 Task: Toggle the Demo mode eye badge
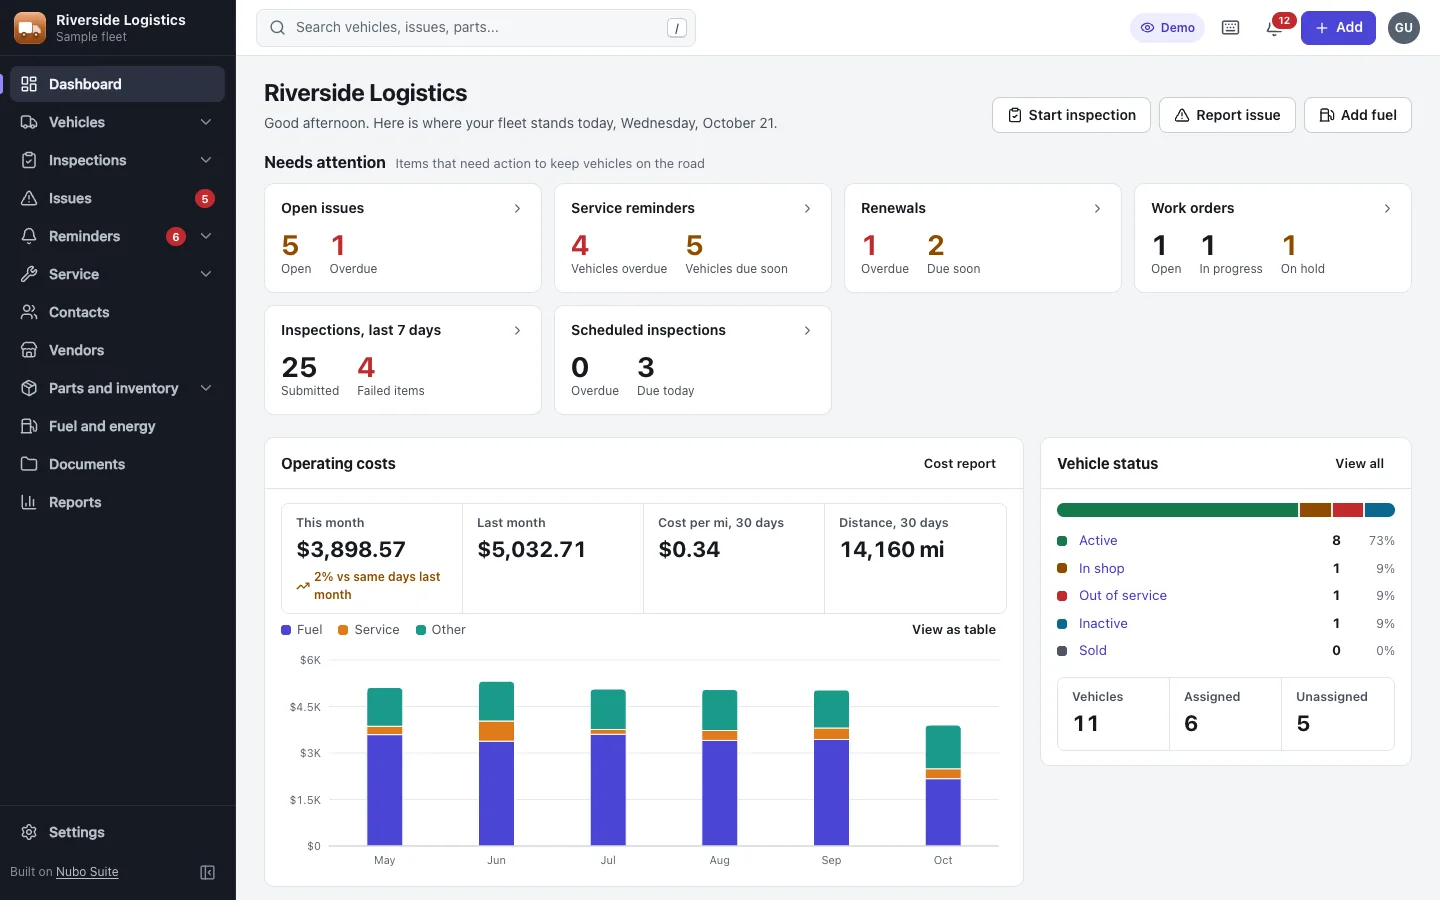[x=1167, y=28]
